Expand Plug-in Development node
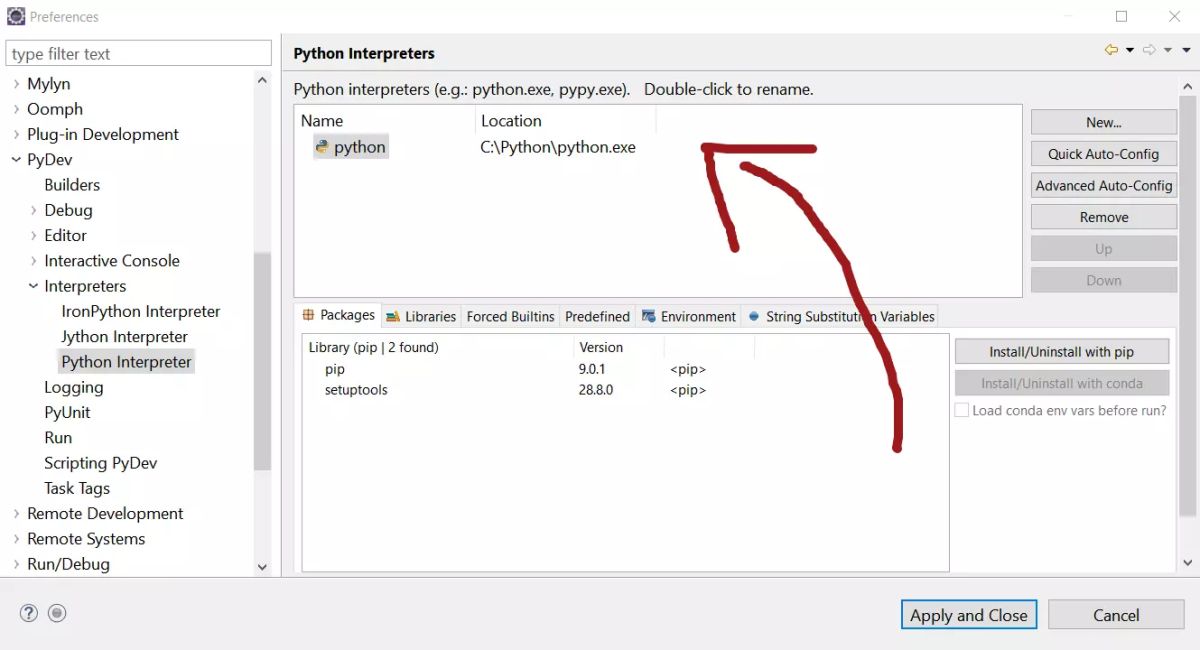 [x=16, y=134]
